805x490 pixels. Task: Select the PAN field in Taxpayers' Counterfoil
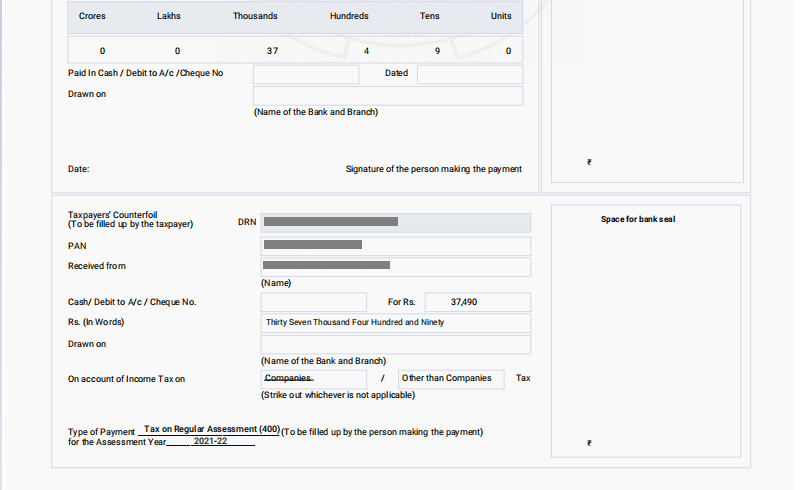tap(395, 245)
